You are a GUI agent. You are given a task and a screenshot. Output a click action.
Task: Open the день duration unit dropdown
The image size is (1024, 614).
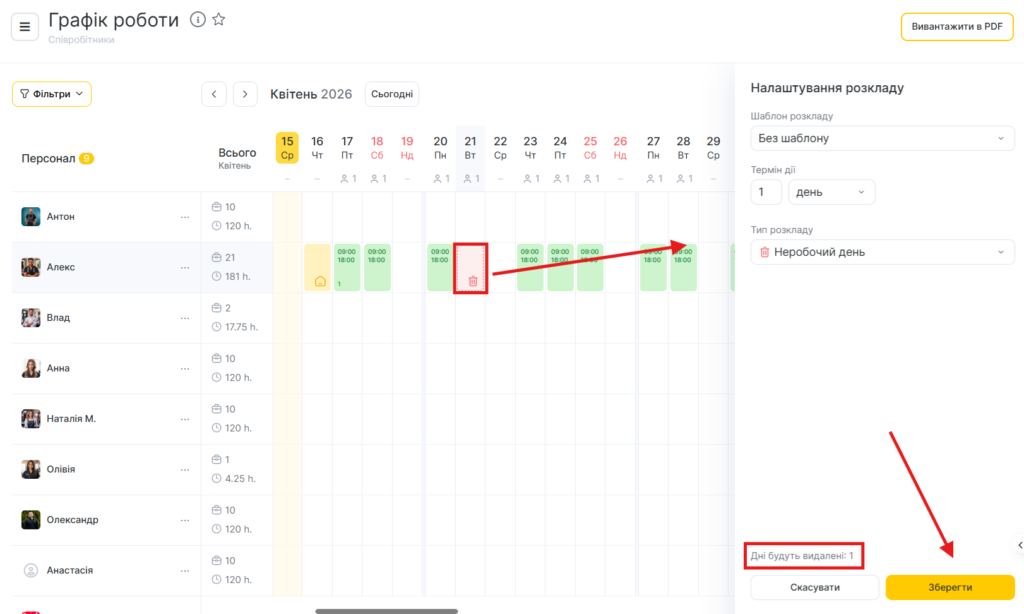[x=831, y=192]
